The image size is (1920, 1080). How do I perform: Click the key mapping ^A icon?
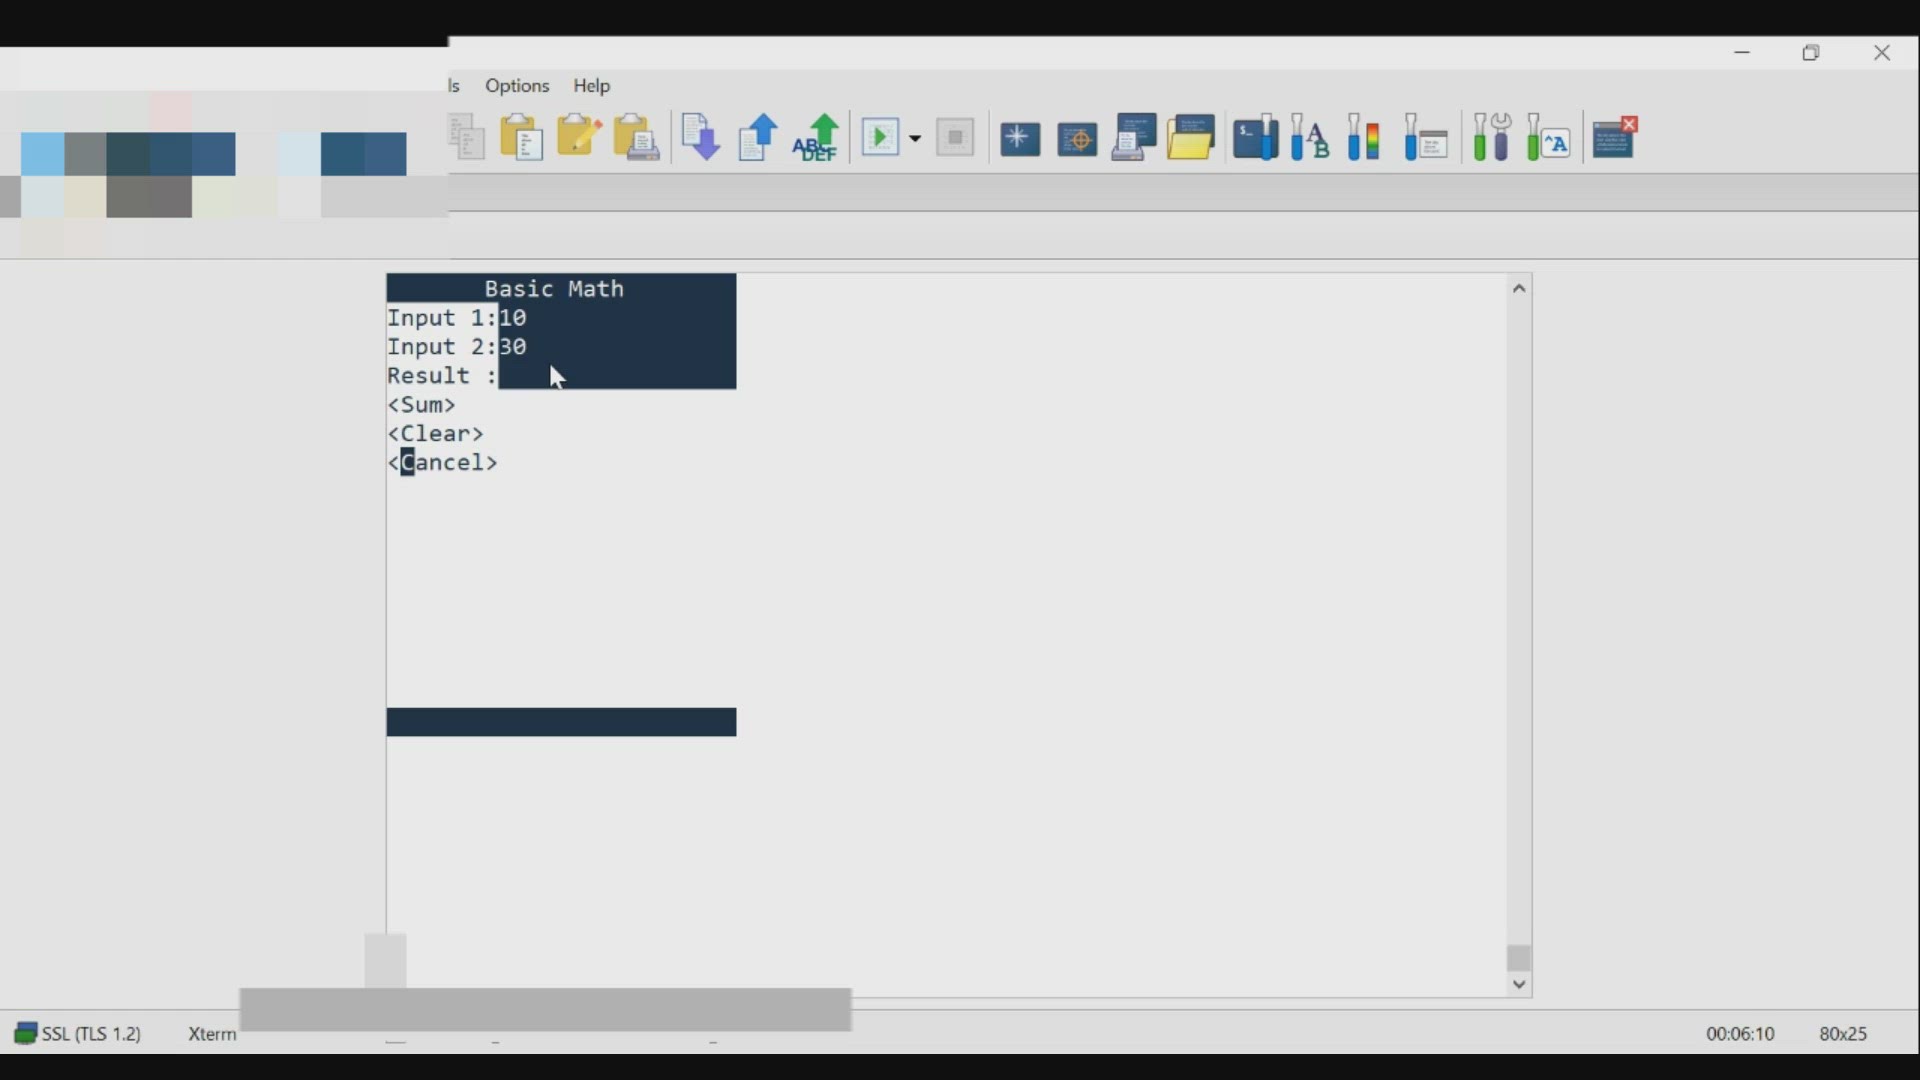click(1549, 138)
